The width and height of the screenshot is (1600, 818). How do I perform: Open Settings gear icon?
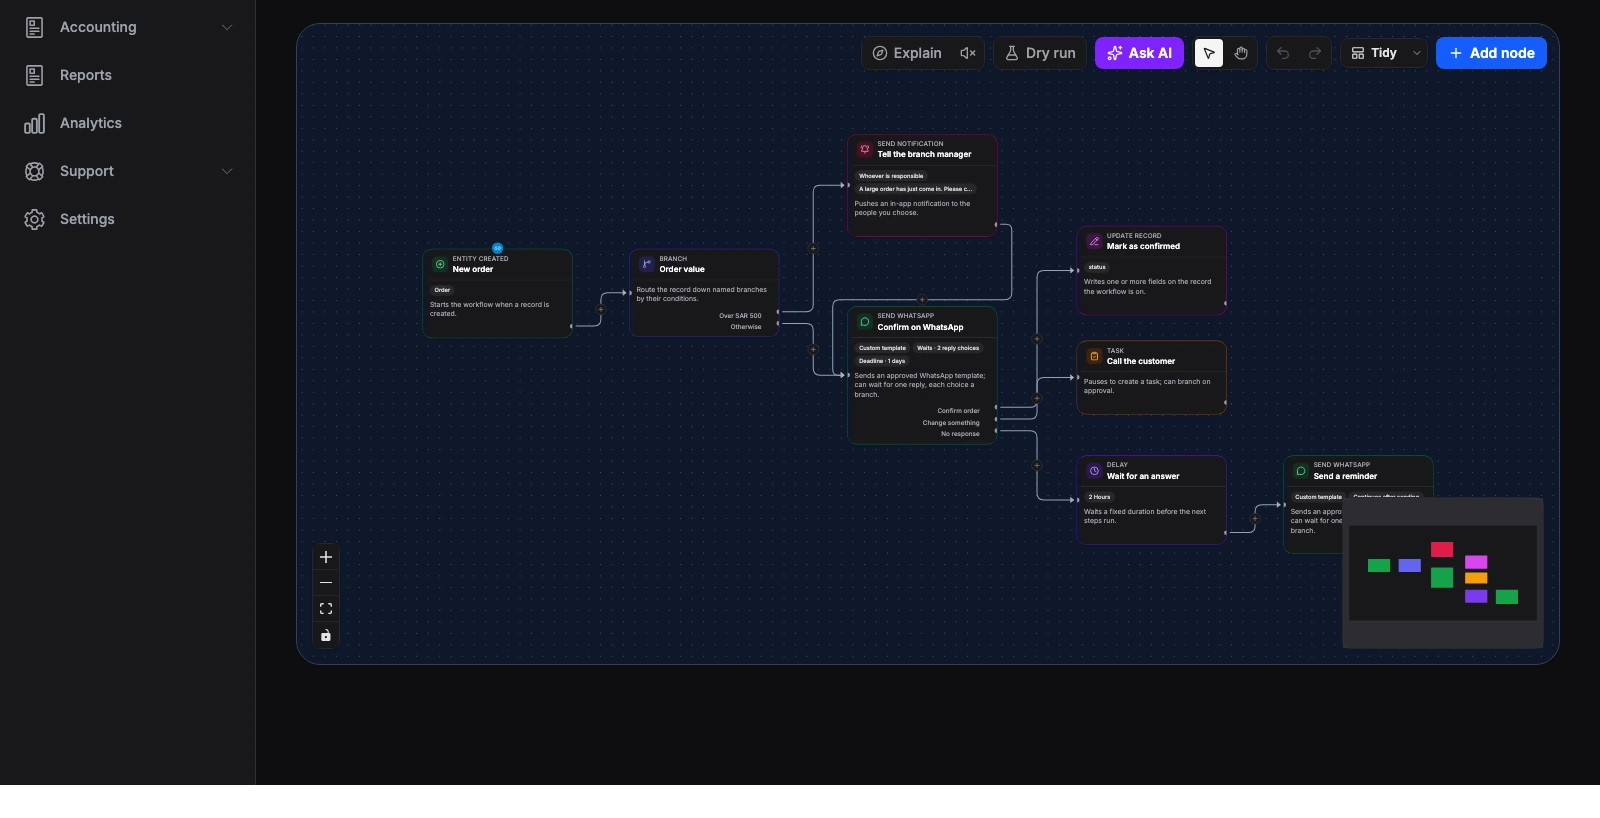[x=35, y=219]
